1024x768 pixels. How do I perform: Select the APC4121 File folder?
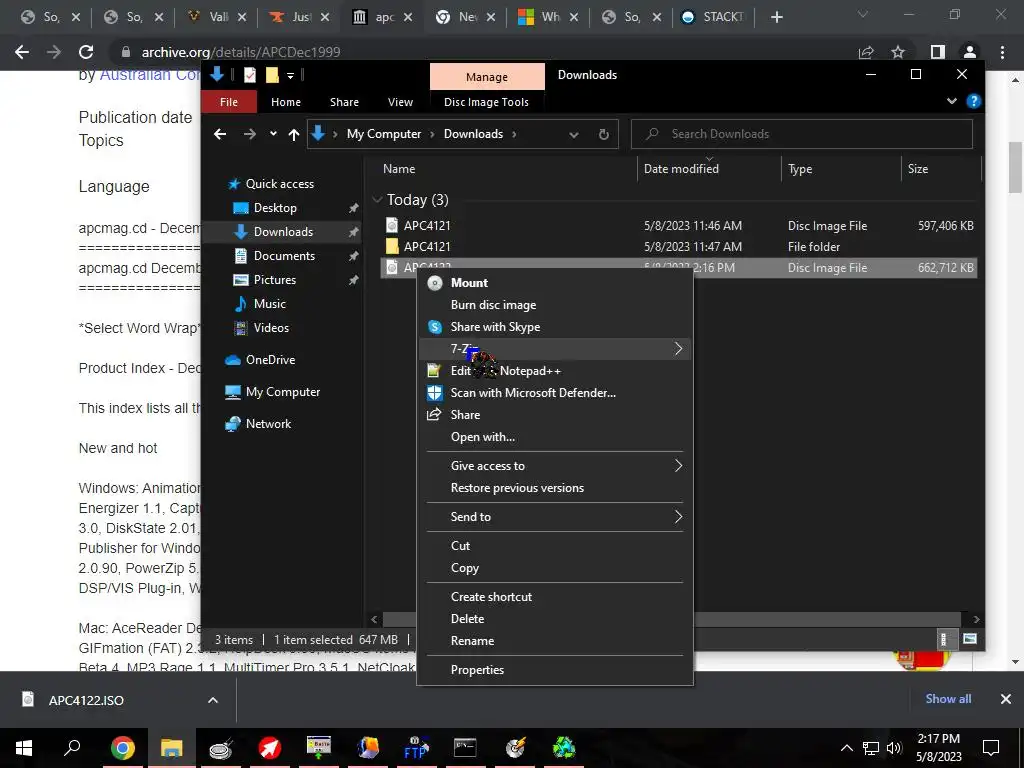[x=678, y=246]
